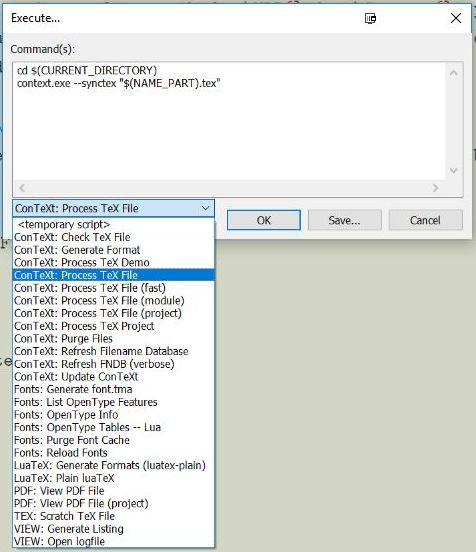The image size is (476, 552).
Task: Choose PDF: View PDF File
Action: click(113, 491)
